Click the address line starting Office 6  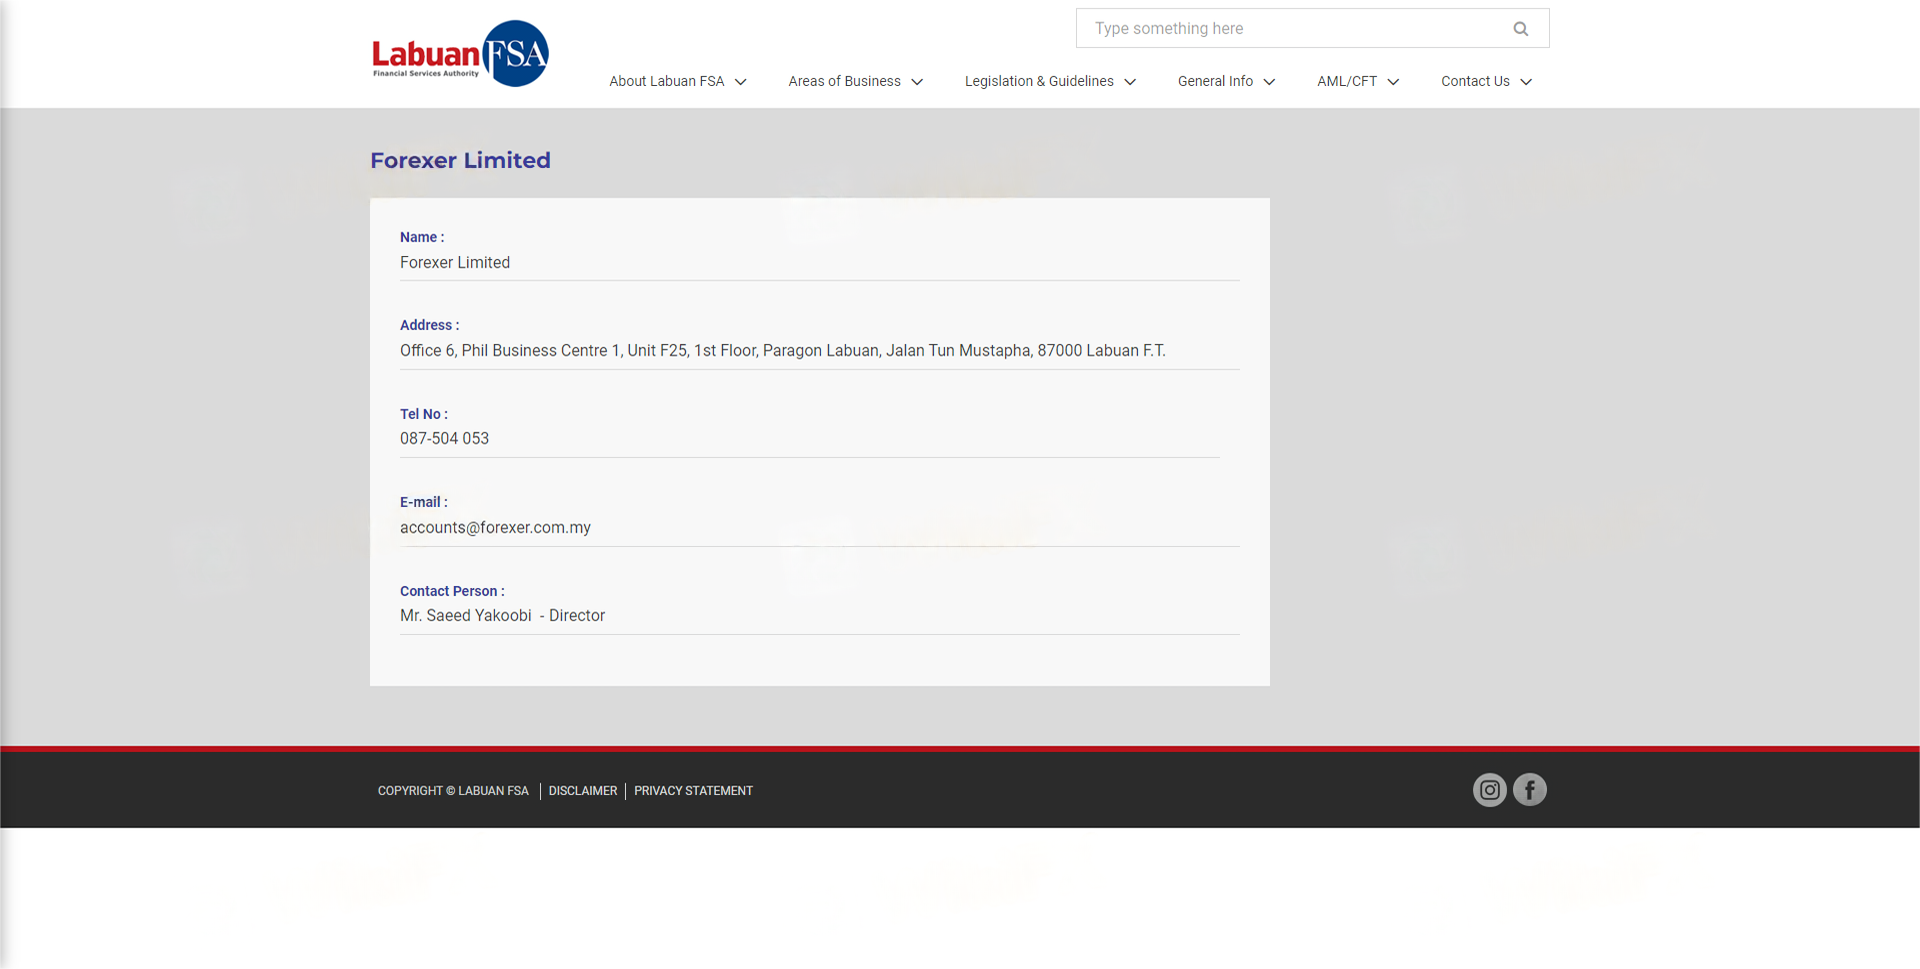[782, 350]
